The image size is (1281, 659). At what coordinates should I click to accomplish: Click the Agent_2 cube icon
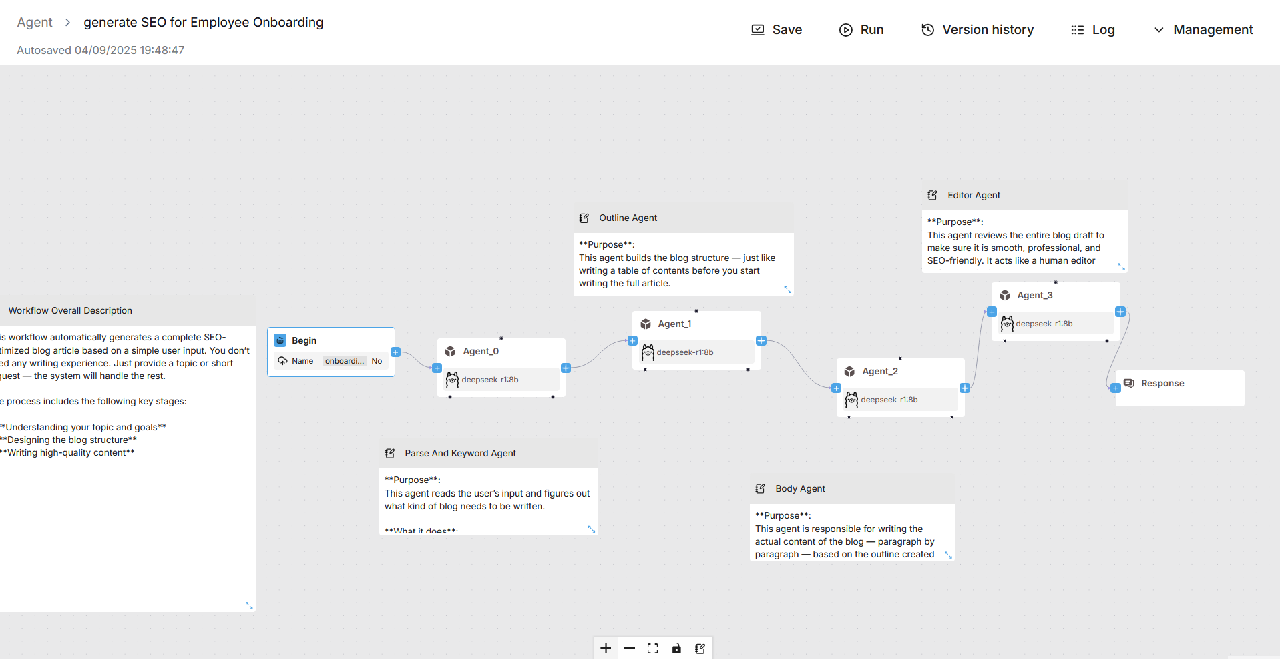click(850, 371)
